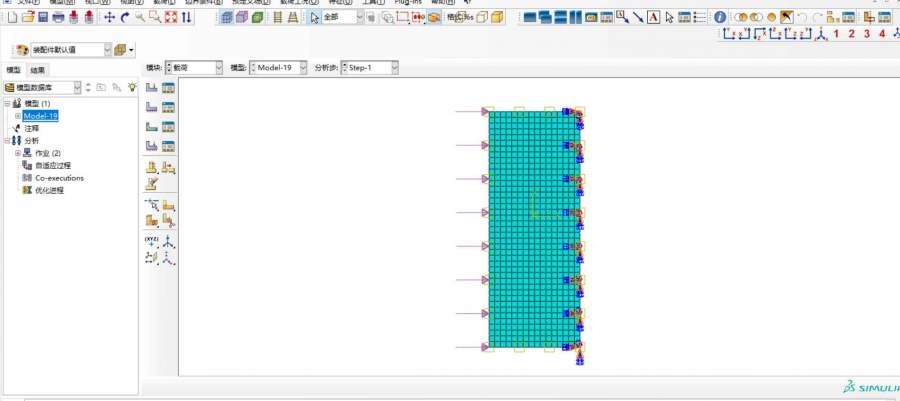Open the 模块 (Module) dropdown
This screenshot has width=900, height=401.
pos(194,67)
